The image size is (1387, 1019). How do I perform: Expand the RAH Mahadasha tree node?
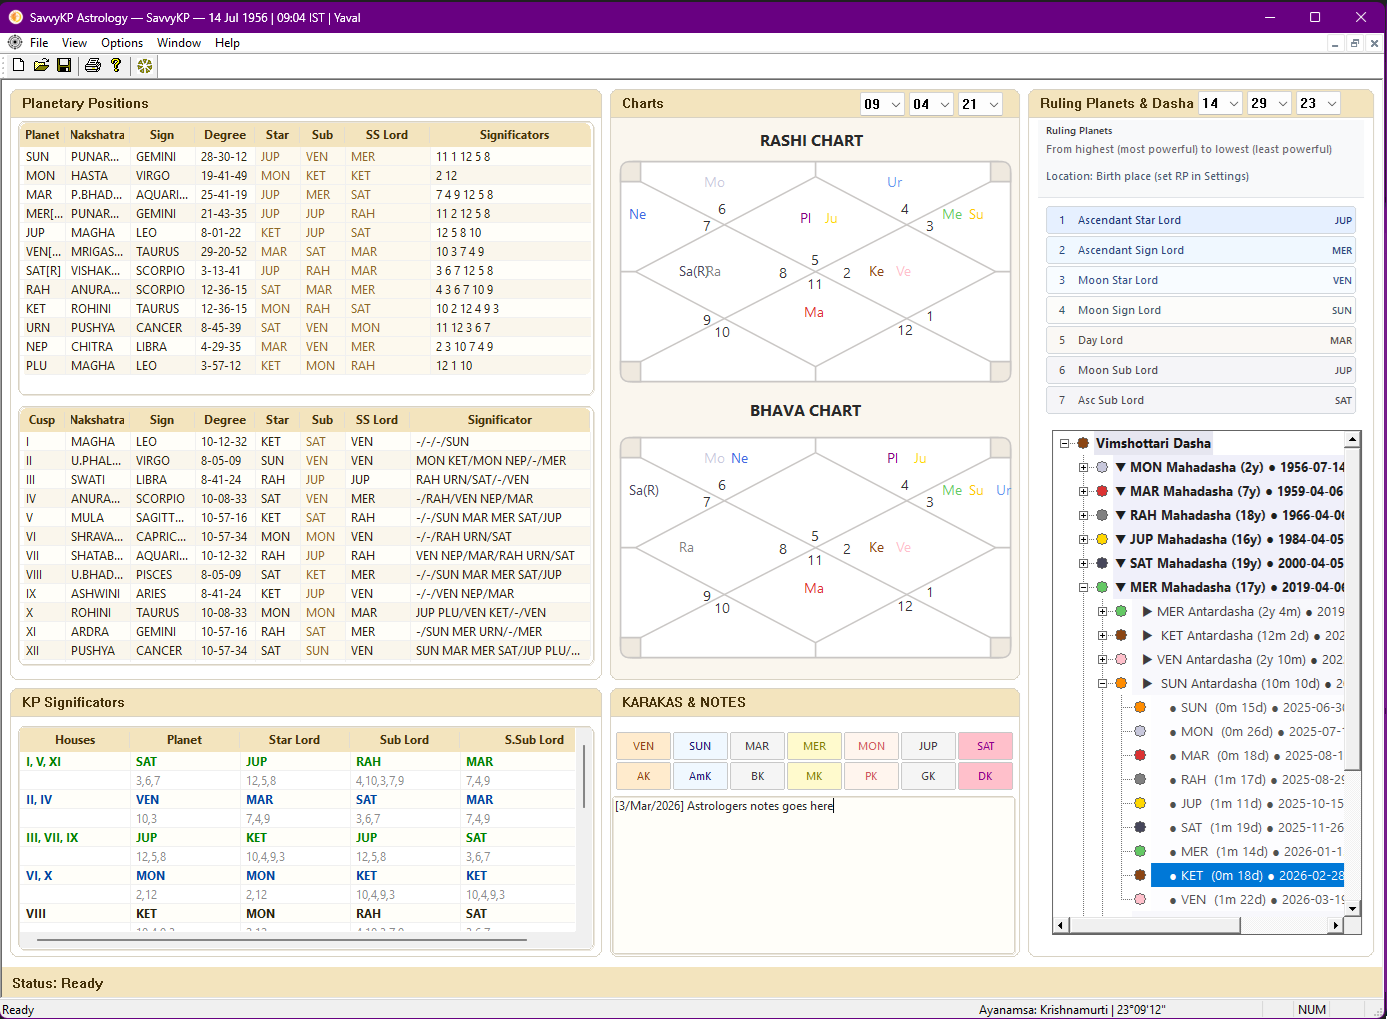(1086, 515)
